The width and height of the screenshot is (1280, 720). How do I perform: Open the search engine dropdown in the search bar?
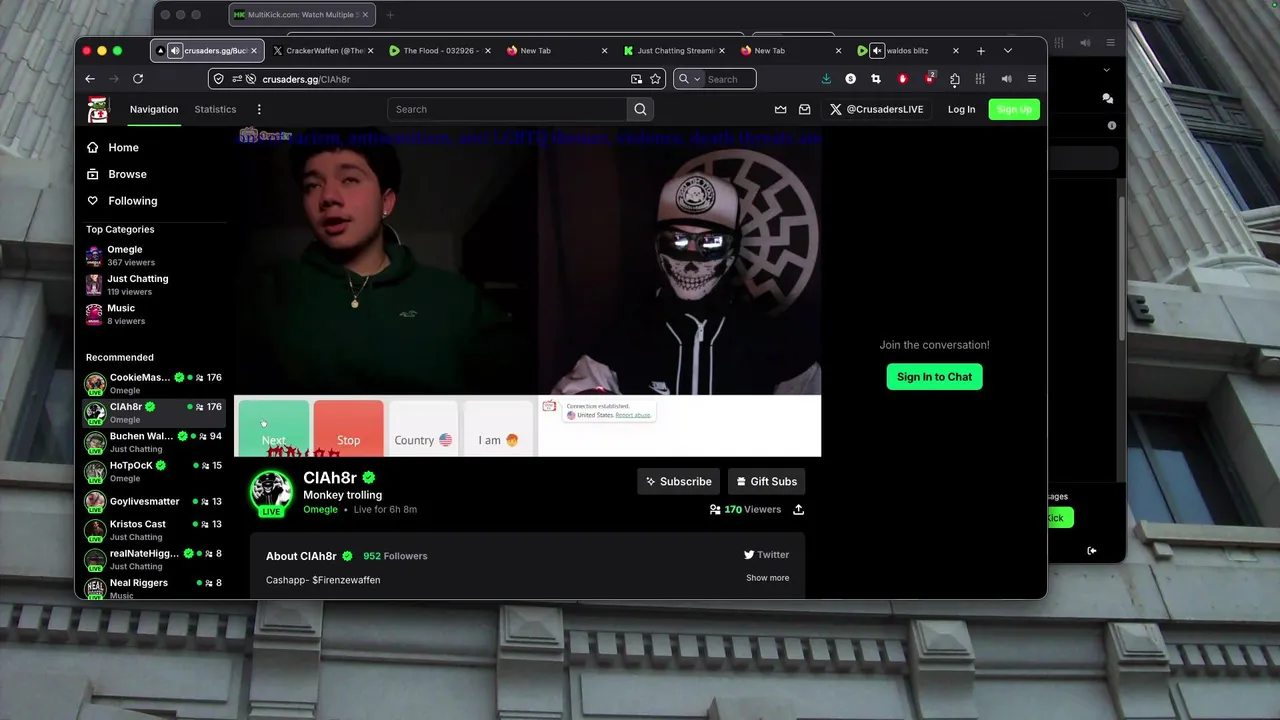click(689, 79)
